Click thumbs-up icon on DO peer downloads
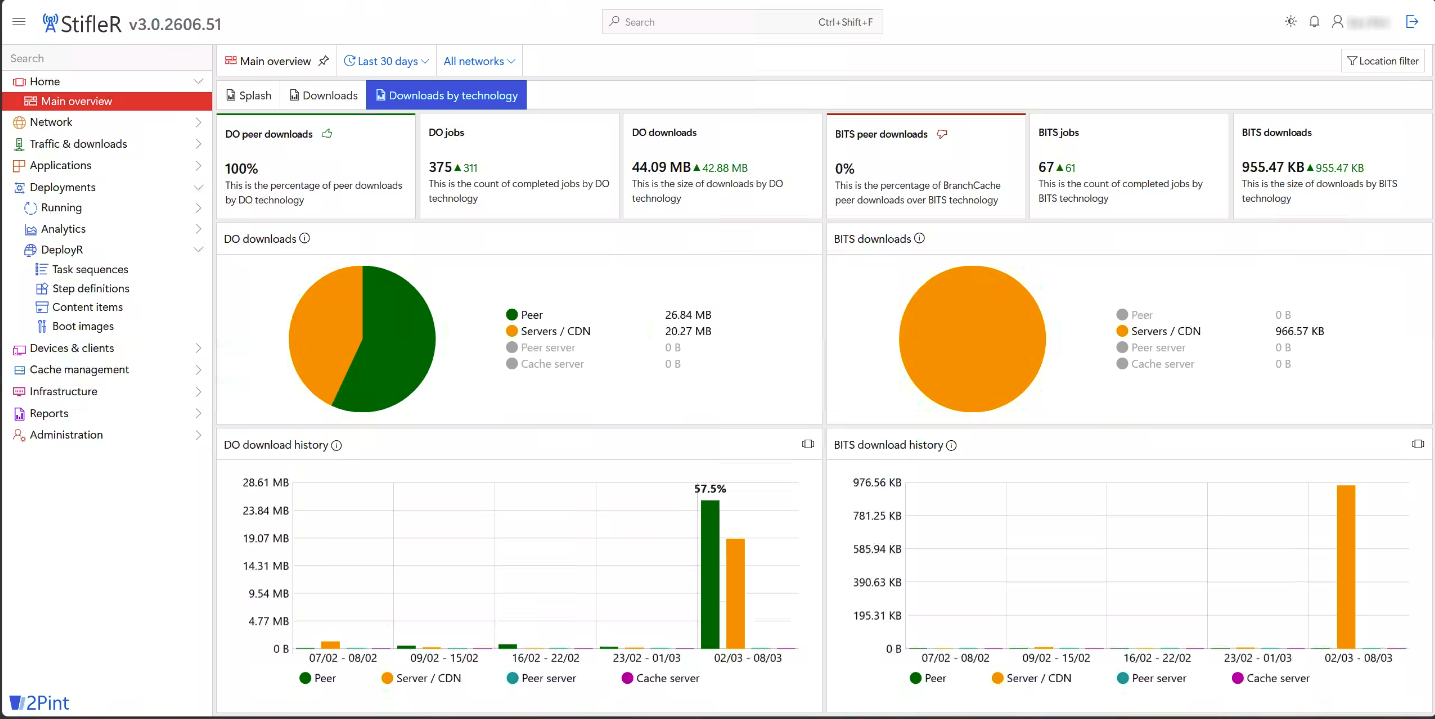 point(327,134)
